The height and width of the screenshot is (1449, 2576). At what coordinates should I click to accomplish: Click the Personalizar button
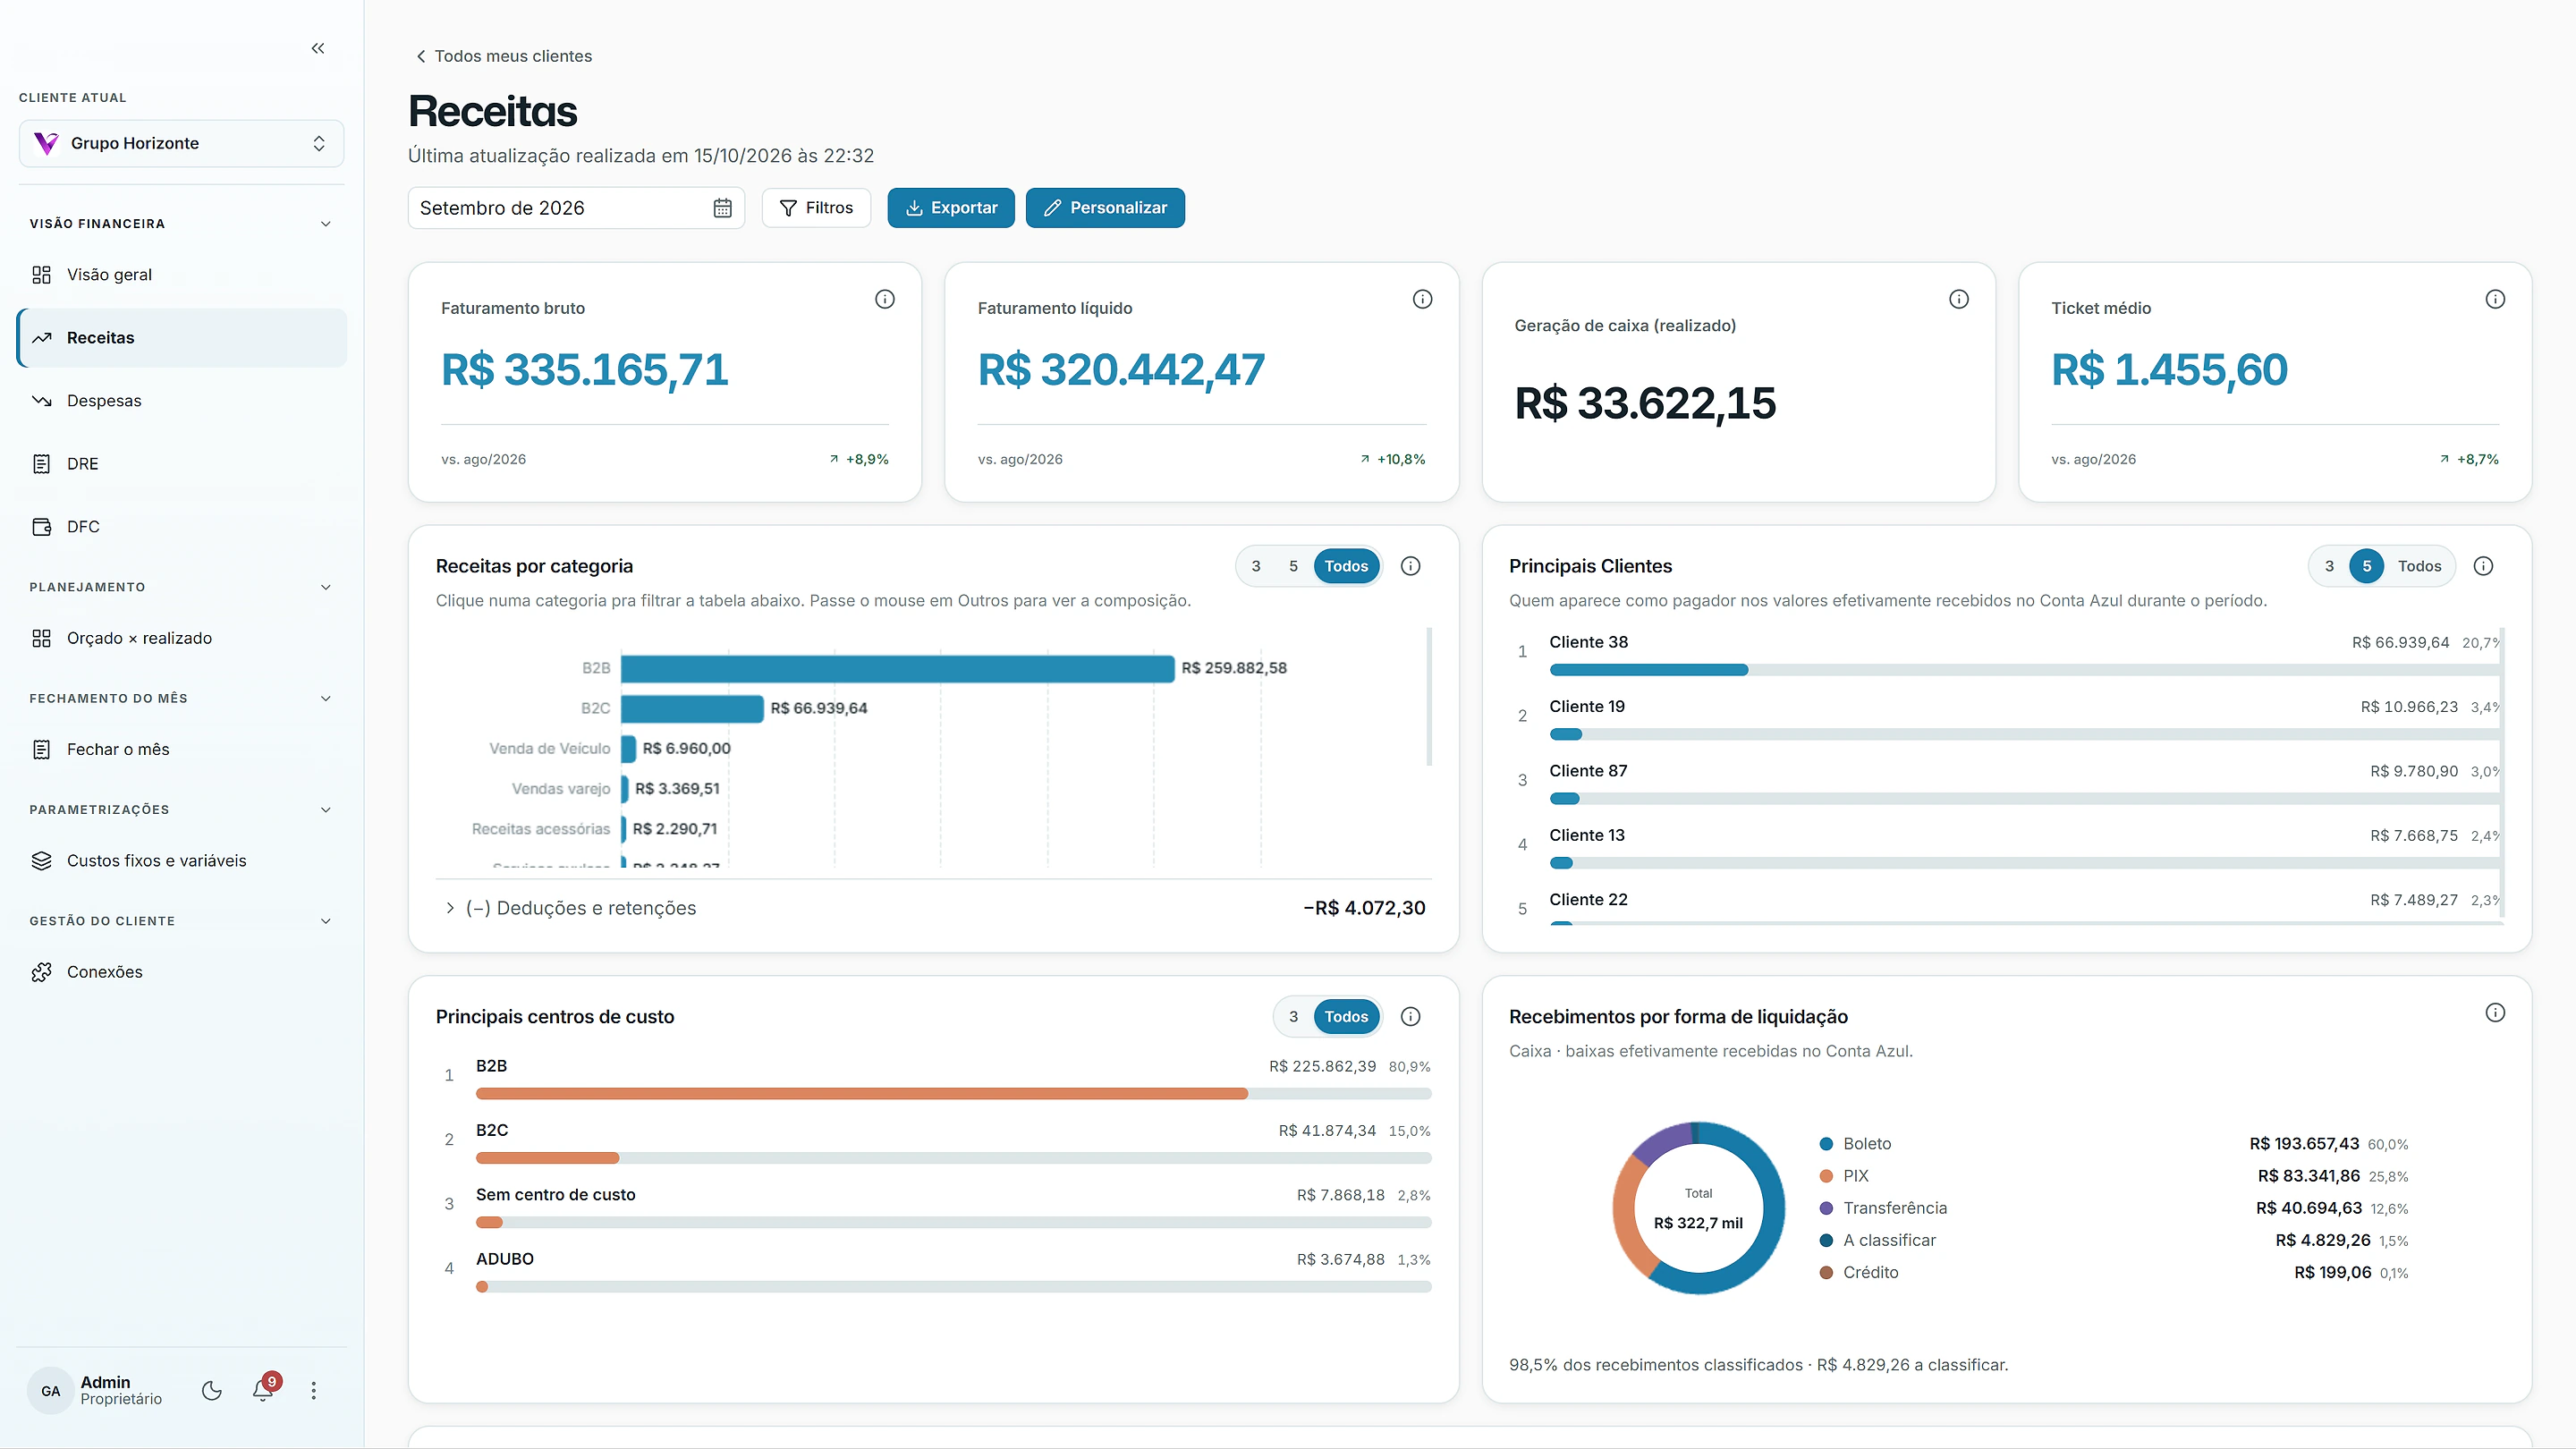click(x=1105, y=208)
